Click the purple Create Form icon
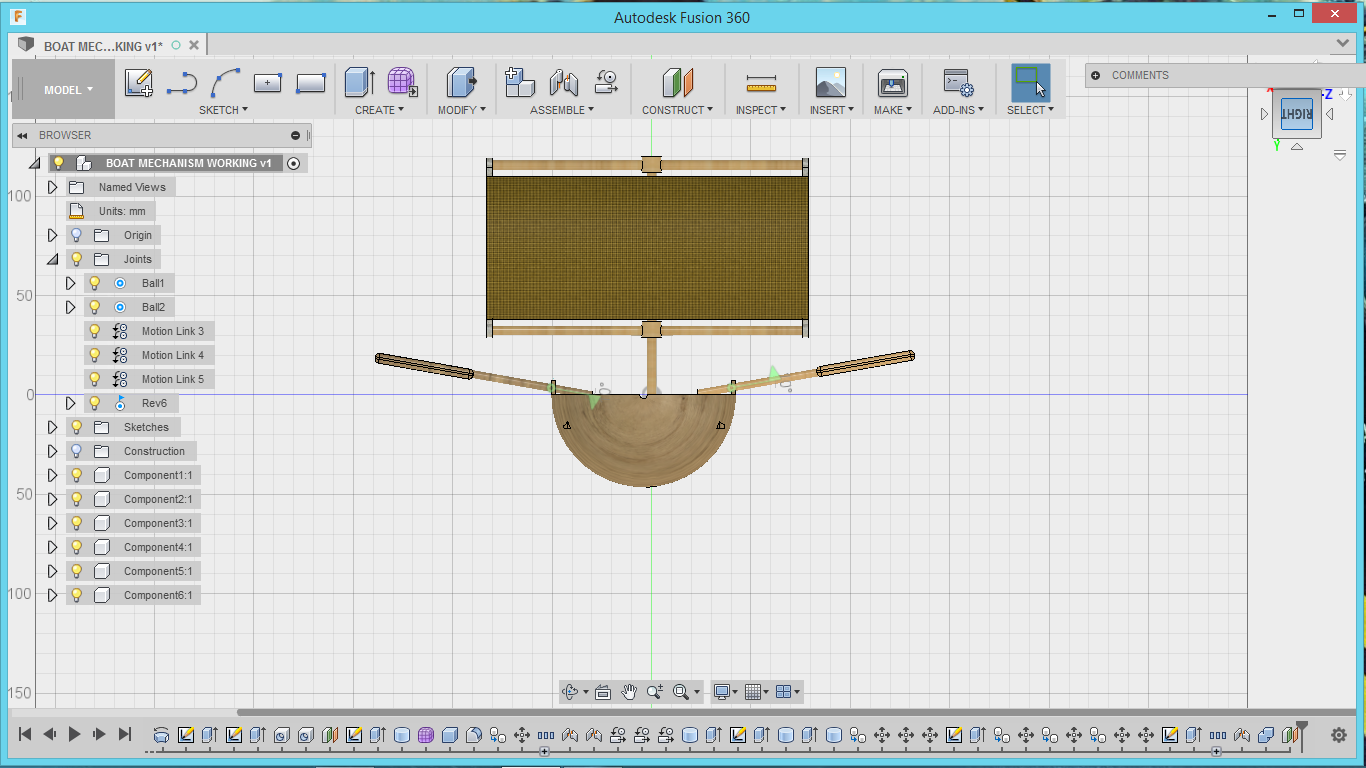The width and height of the screenshot is (1366, 768). [402, 83]
